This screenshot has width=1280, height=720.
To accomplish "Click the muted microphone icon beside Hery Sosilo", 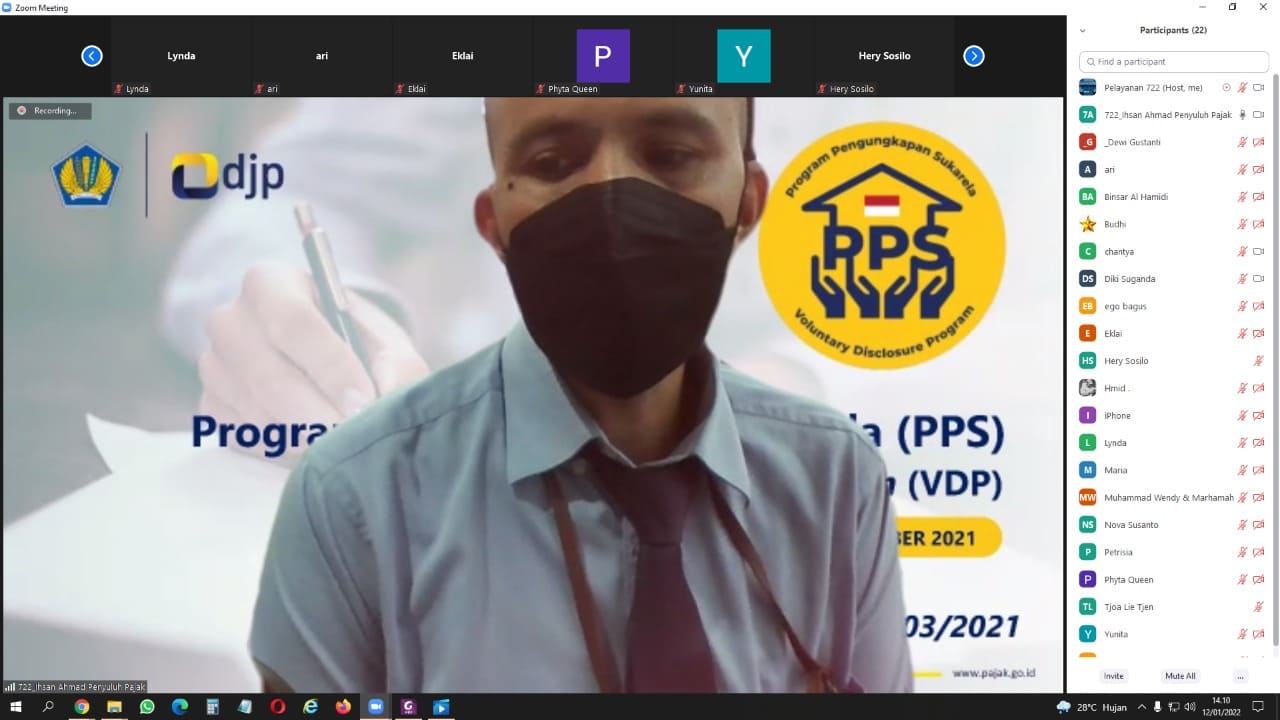I will [x=1259, y=361].
